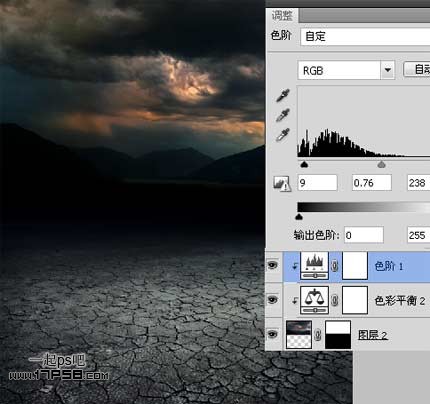Open the 自定 levels preset dropdown
The height and width of the screenshot is (404, 430).
(x=365, y=36)
